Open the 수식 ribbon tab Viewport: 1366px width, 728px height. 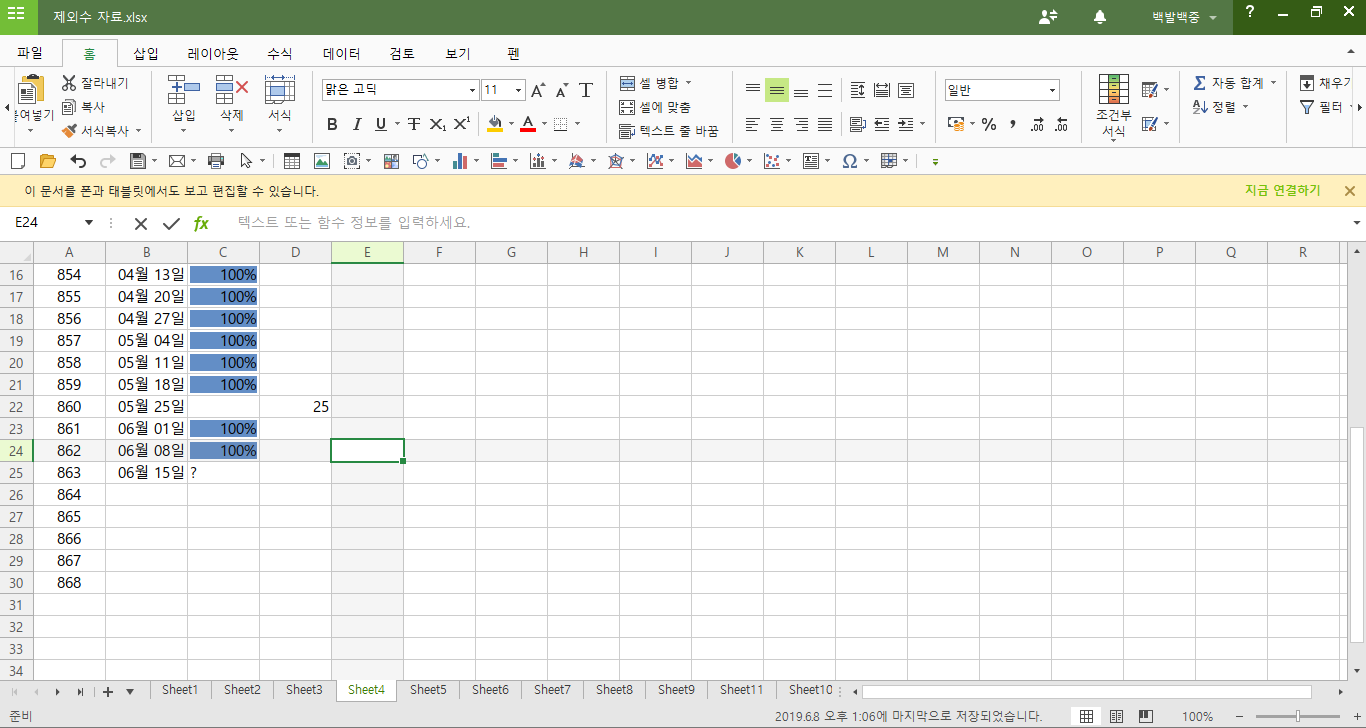point(279,54)
